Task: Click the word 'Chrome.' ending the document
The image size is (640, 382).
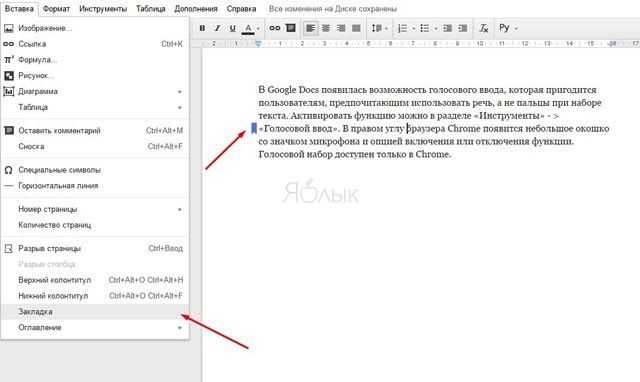Action: point(433,155)
